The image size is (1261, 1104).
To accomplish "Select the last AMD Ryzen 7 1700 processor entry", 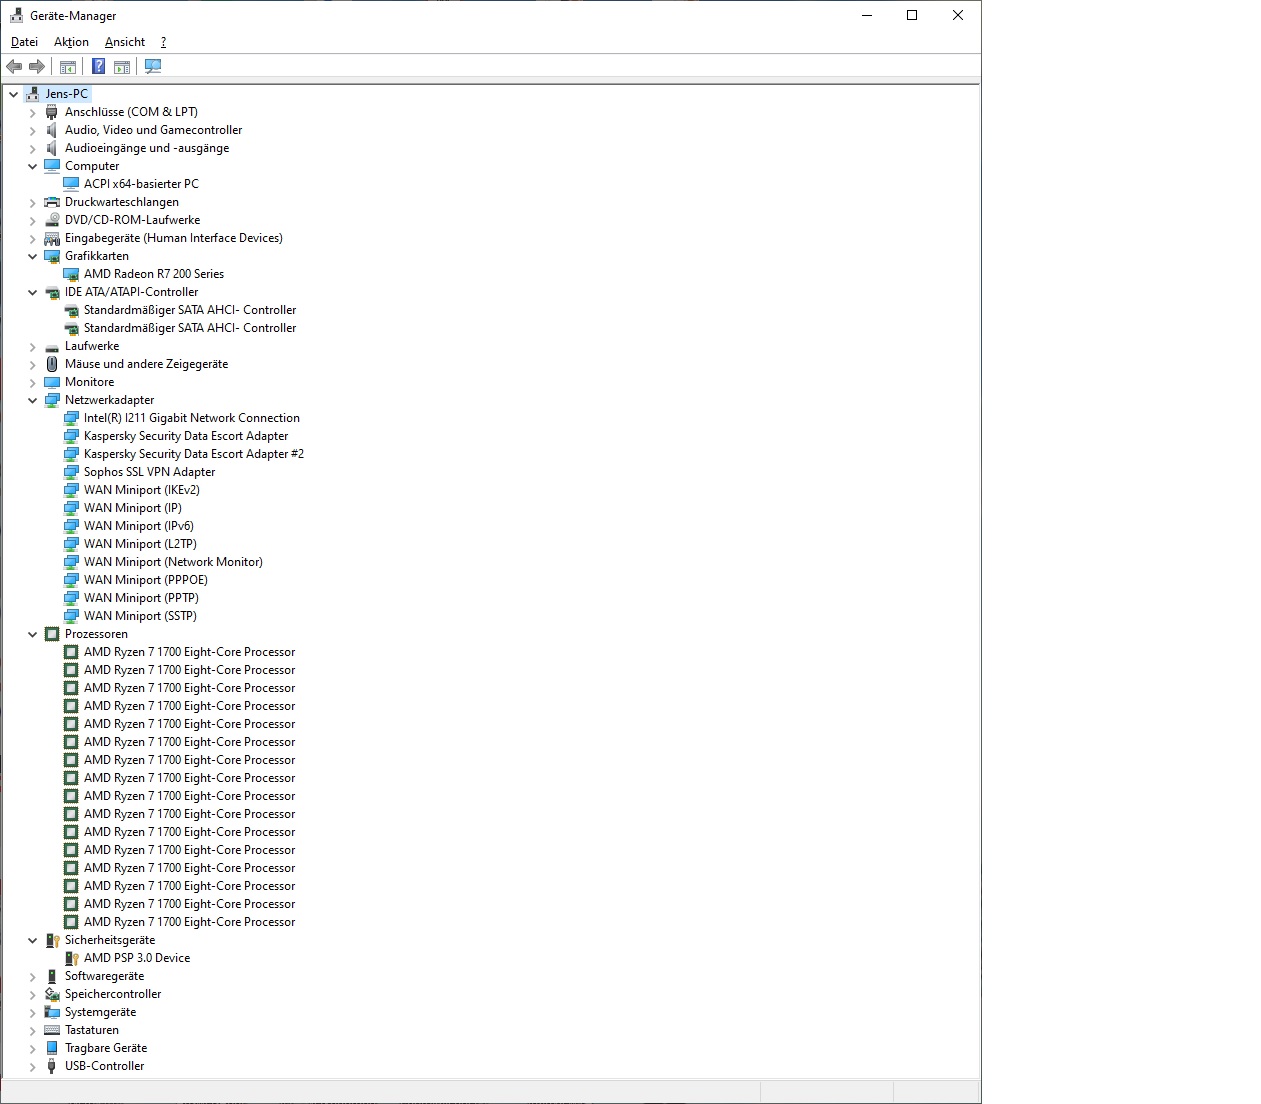I will [x=189, y=922].
